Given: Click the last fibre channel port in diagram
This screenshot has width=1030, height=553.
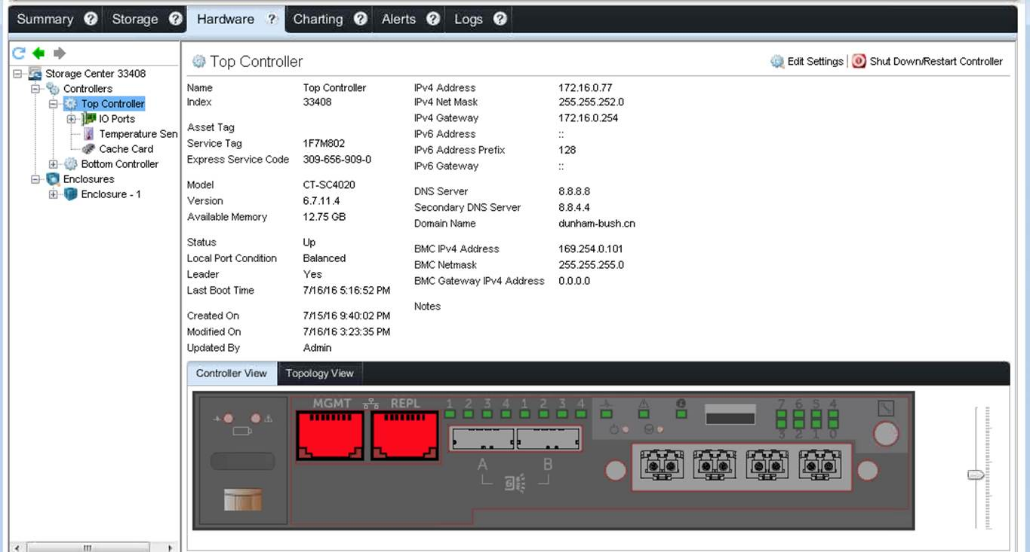Looking at the screenshot, I should point(820,466).
